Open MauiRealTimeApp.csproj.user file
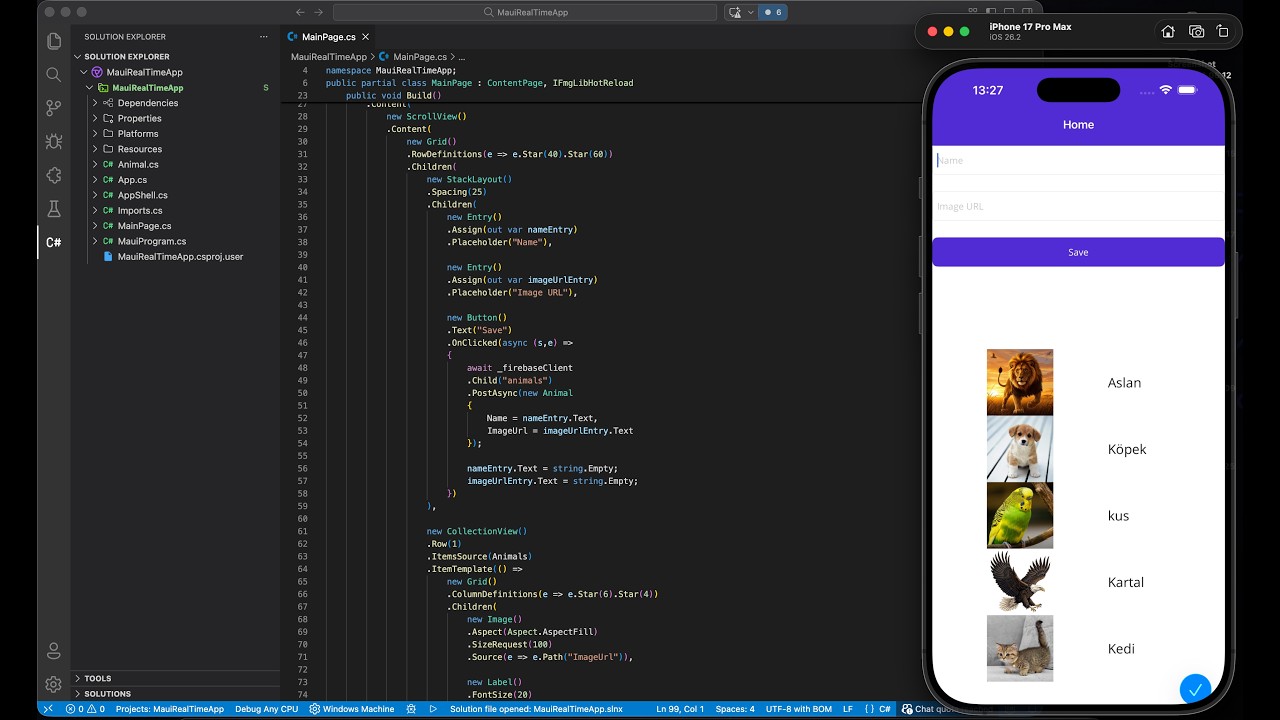The height and width of the screenshot is (720, 1280). 180,257
